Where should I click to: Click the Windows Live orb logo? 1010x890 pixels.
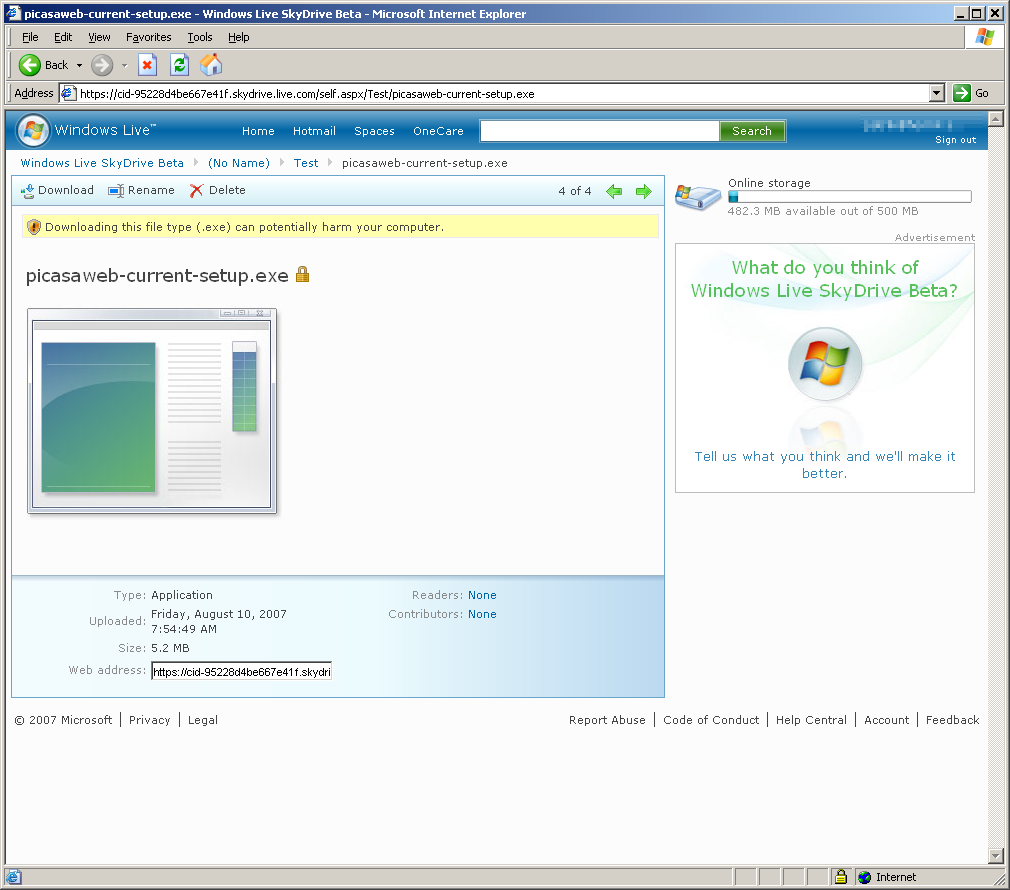[33, 131]
